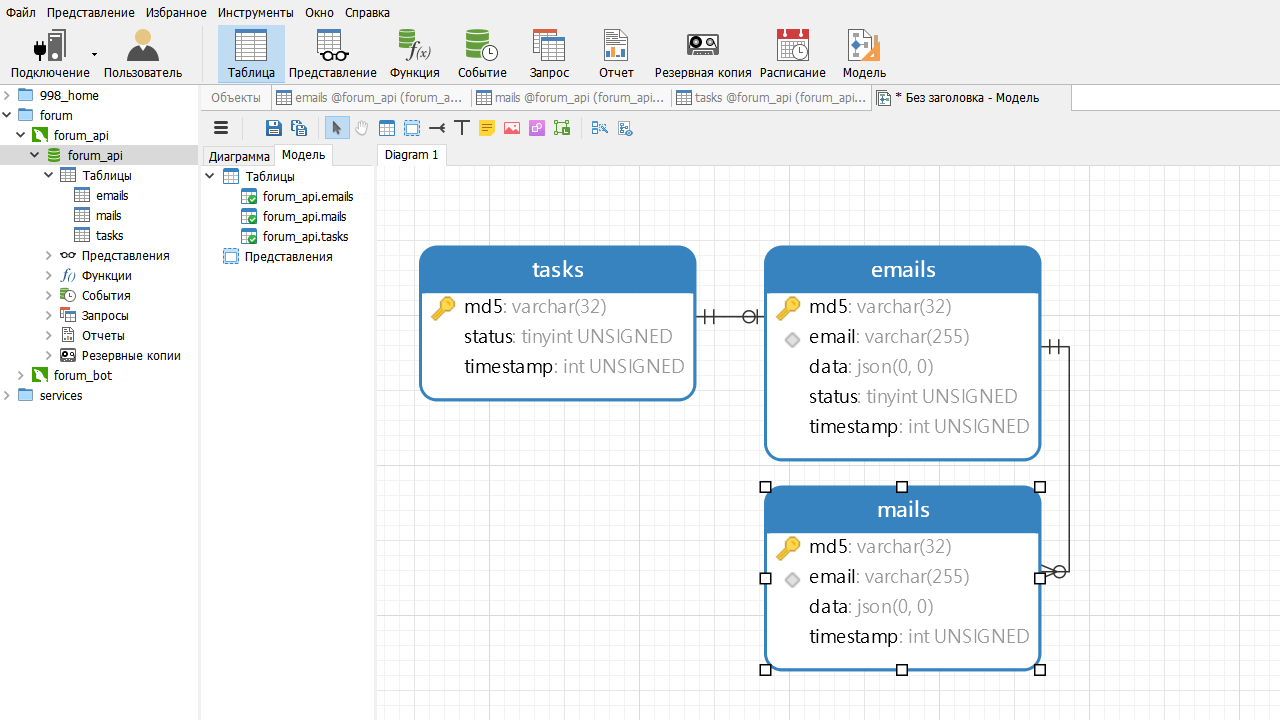Expand the Запросы tree node
The width and height of the screenshot is (1280, 720).
pos(49,315)
